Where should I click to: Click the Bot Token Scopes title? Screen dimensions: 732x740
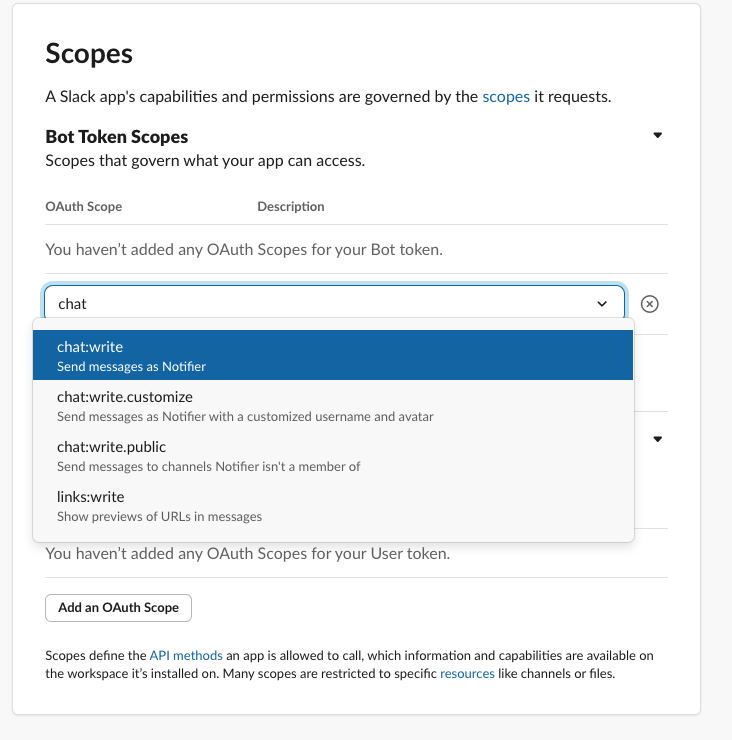[117, 137]
